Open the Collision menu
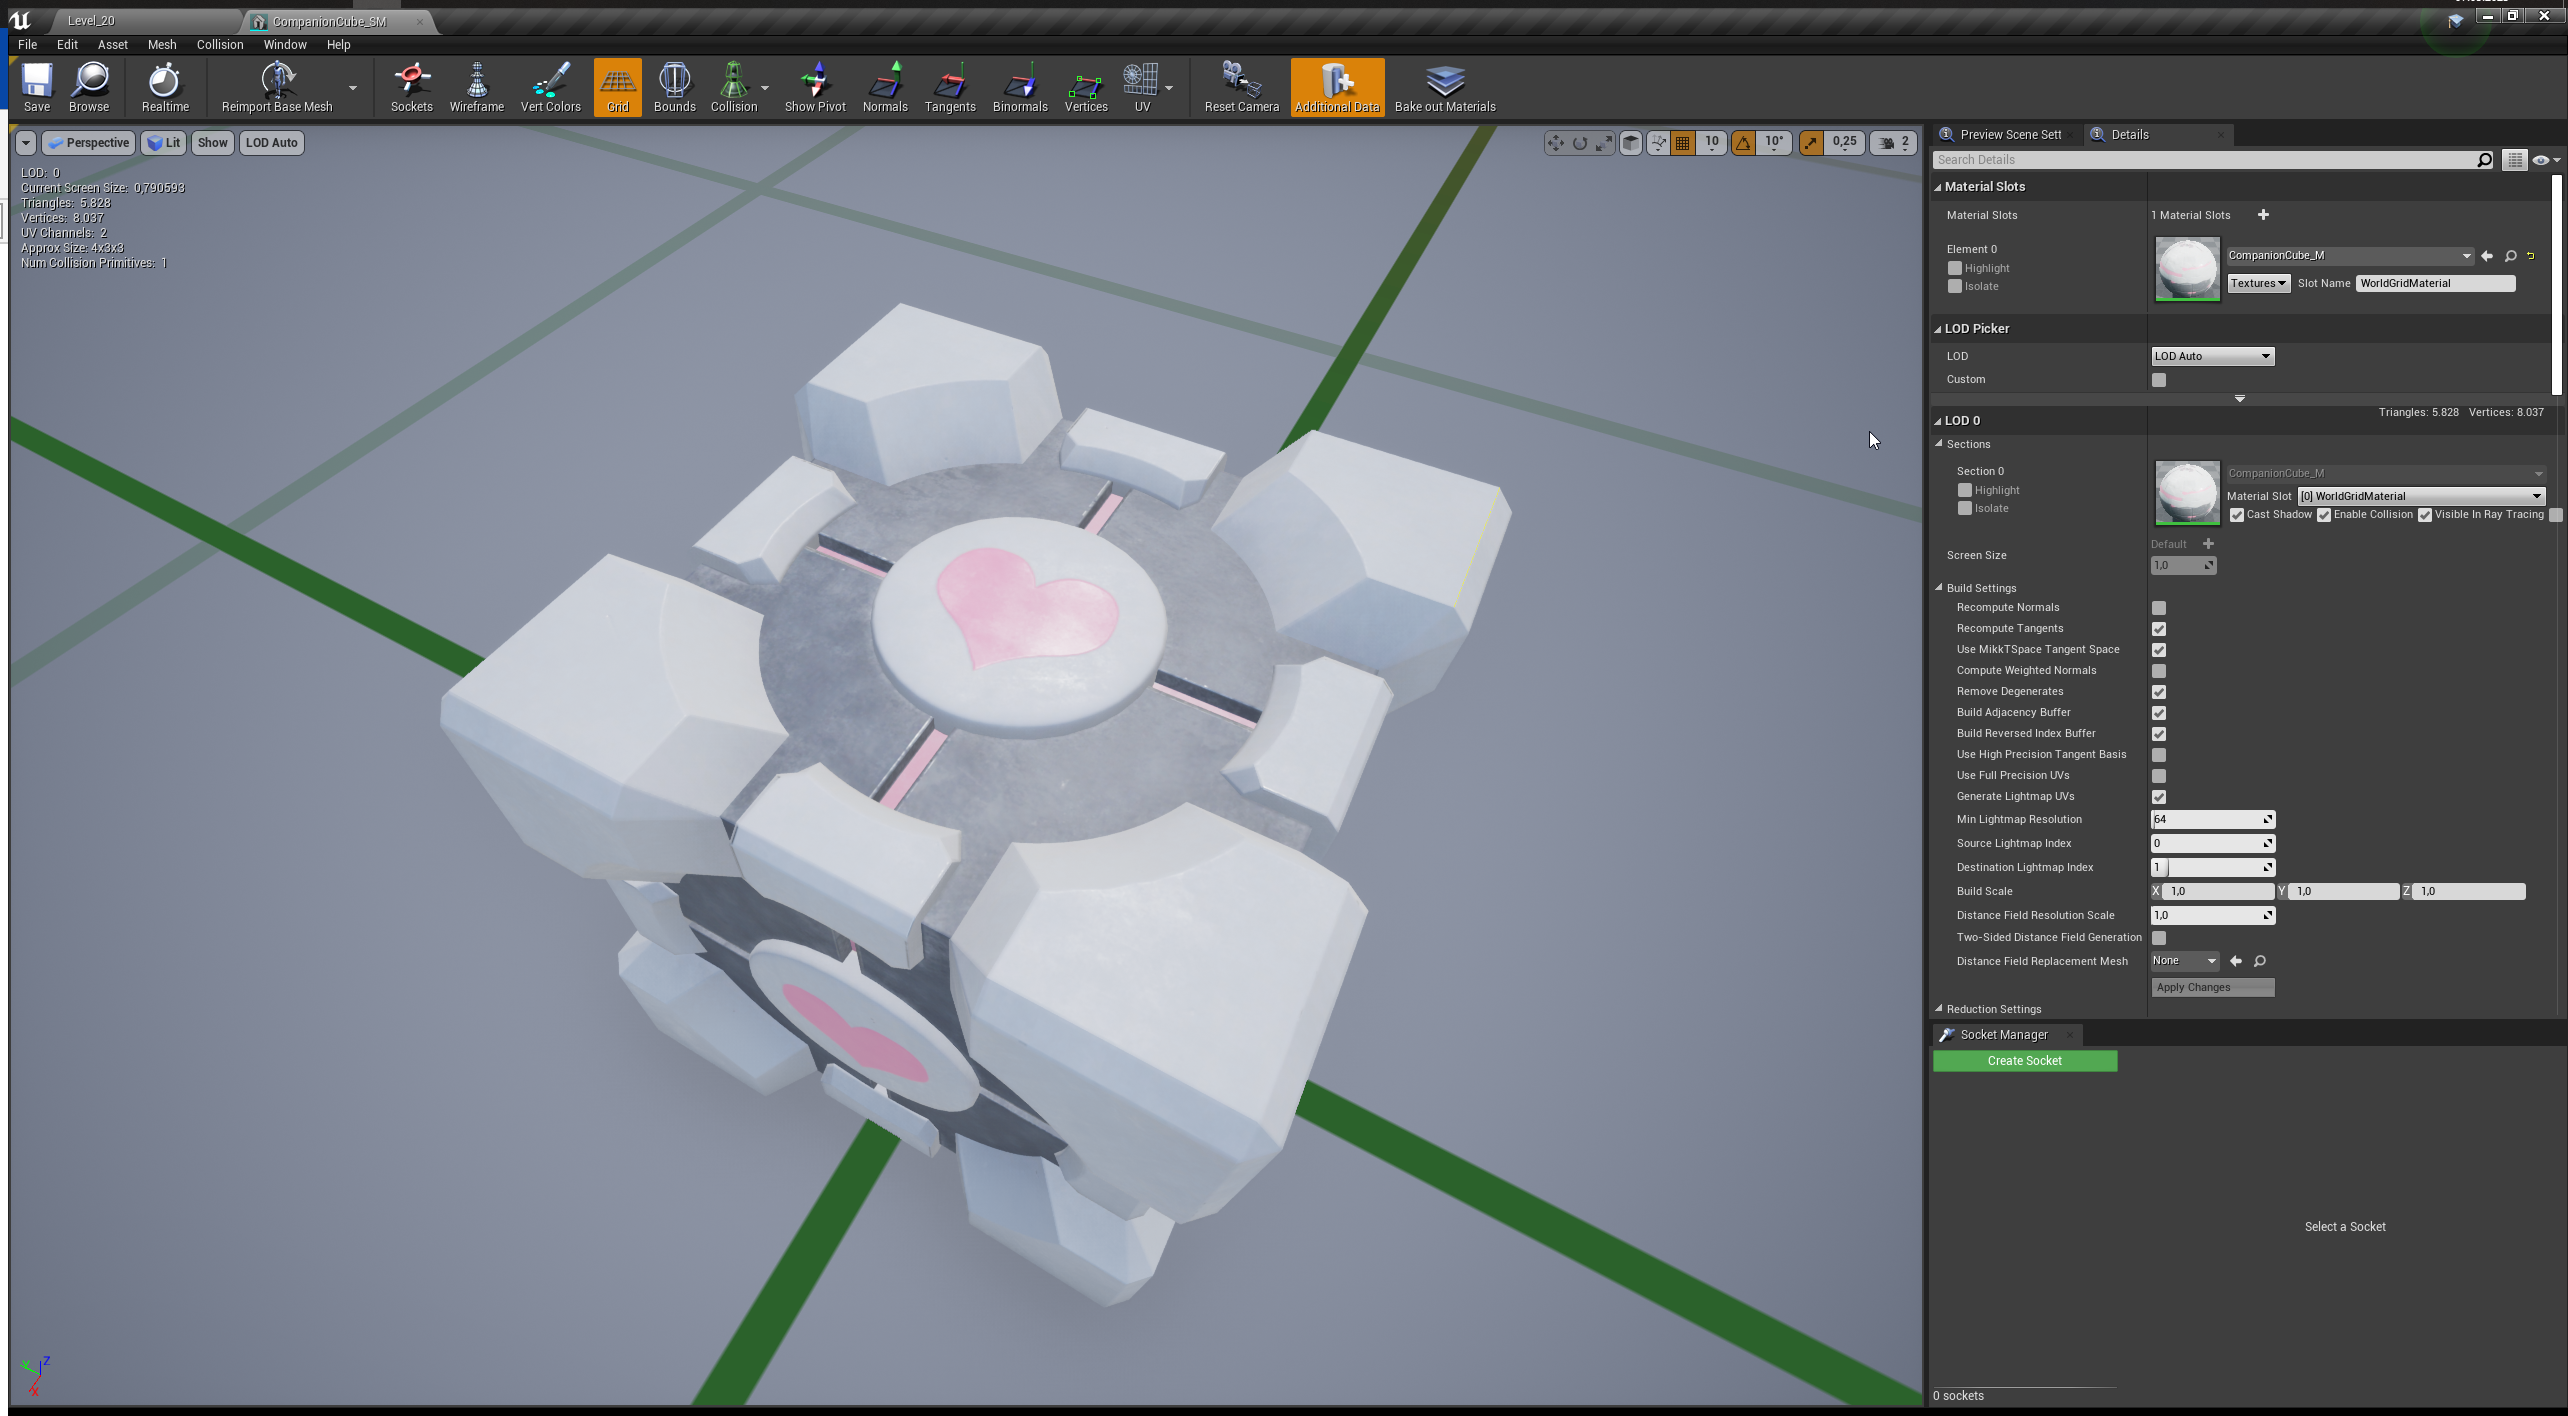Screen dimensions: 2568x1416 point(219,45)
